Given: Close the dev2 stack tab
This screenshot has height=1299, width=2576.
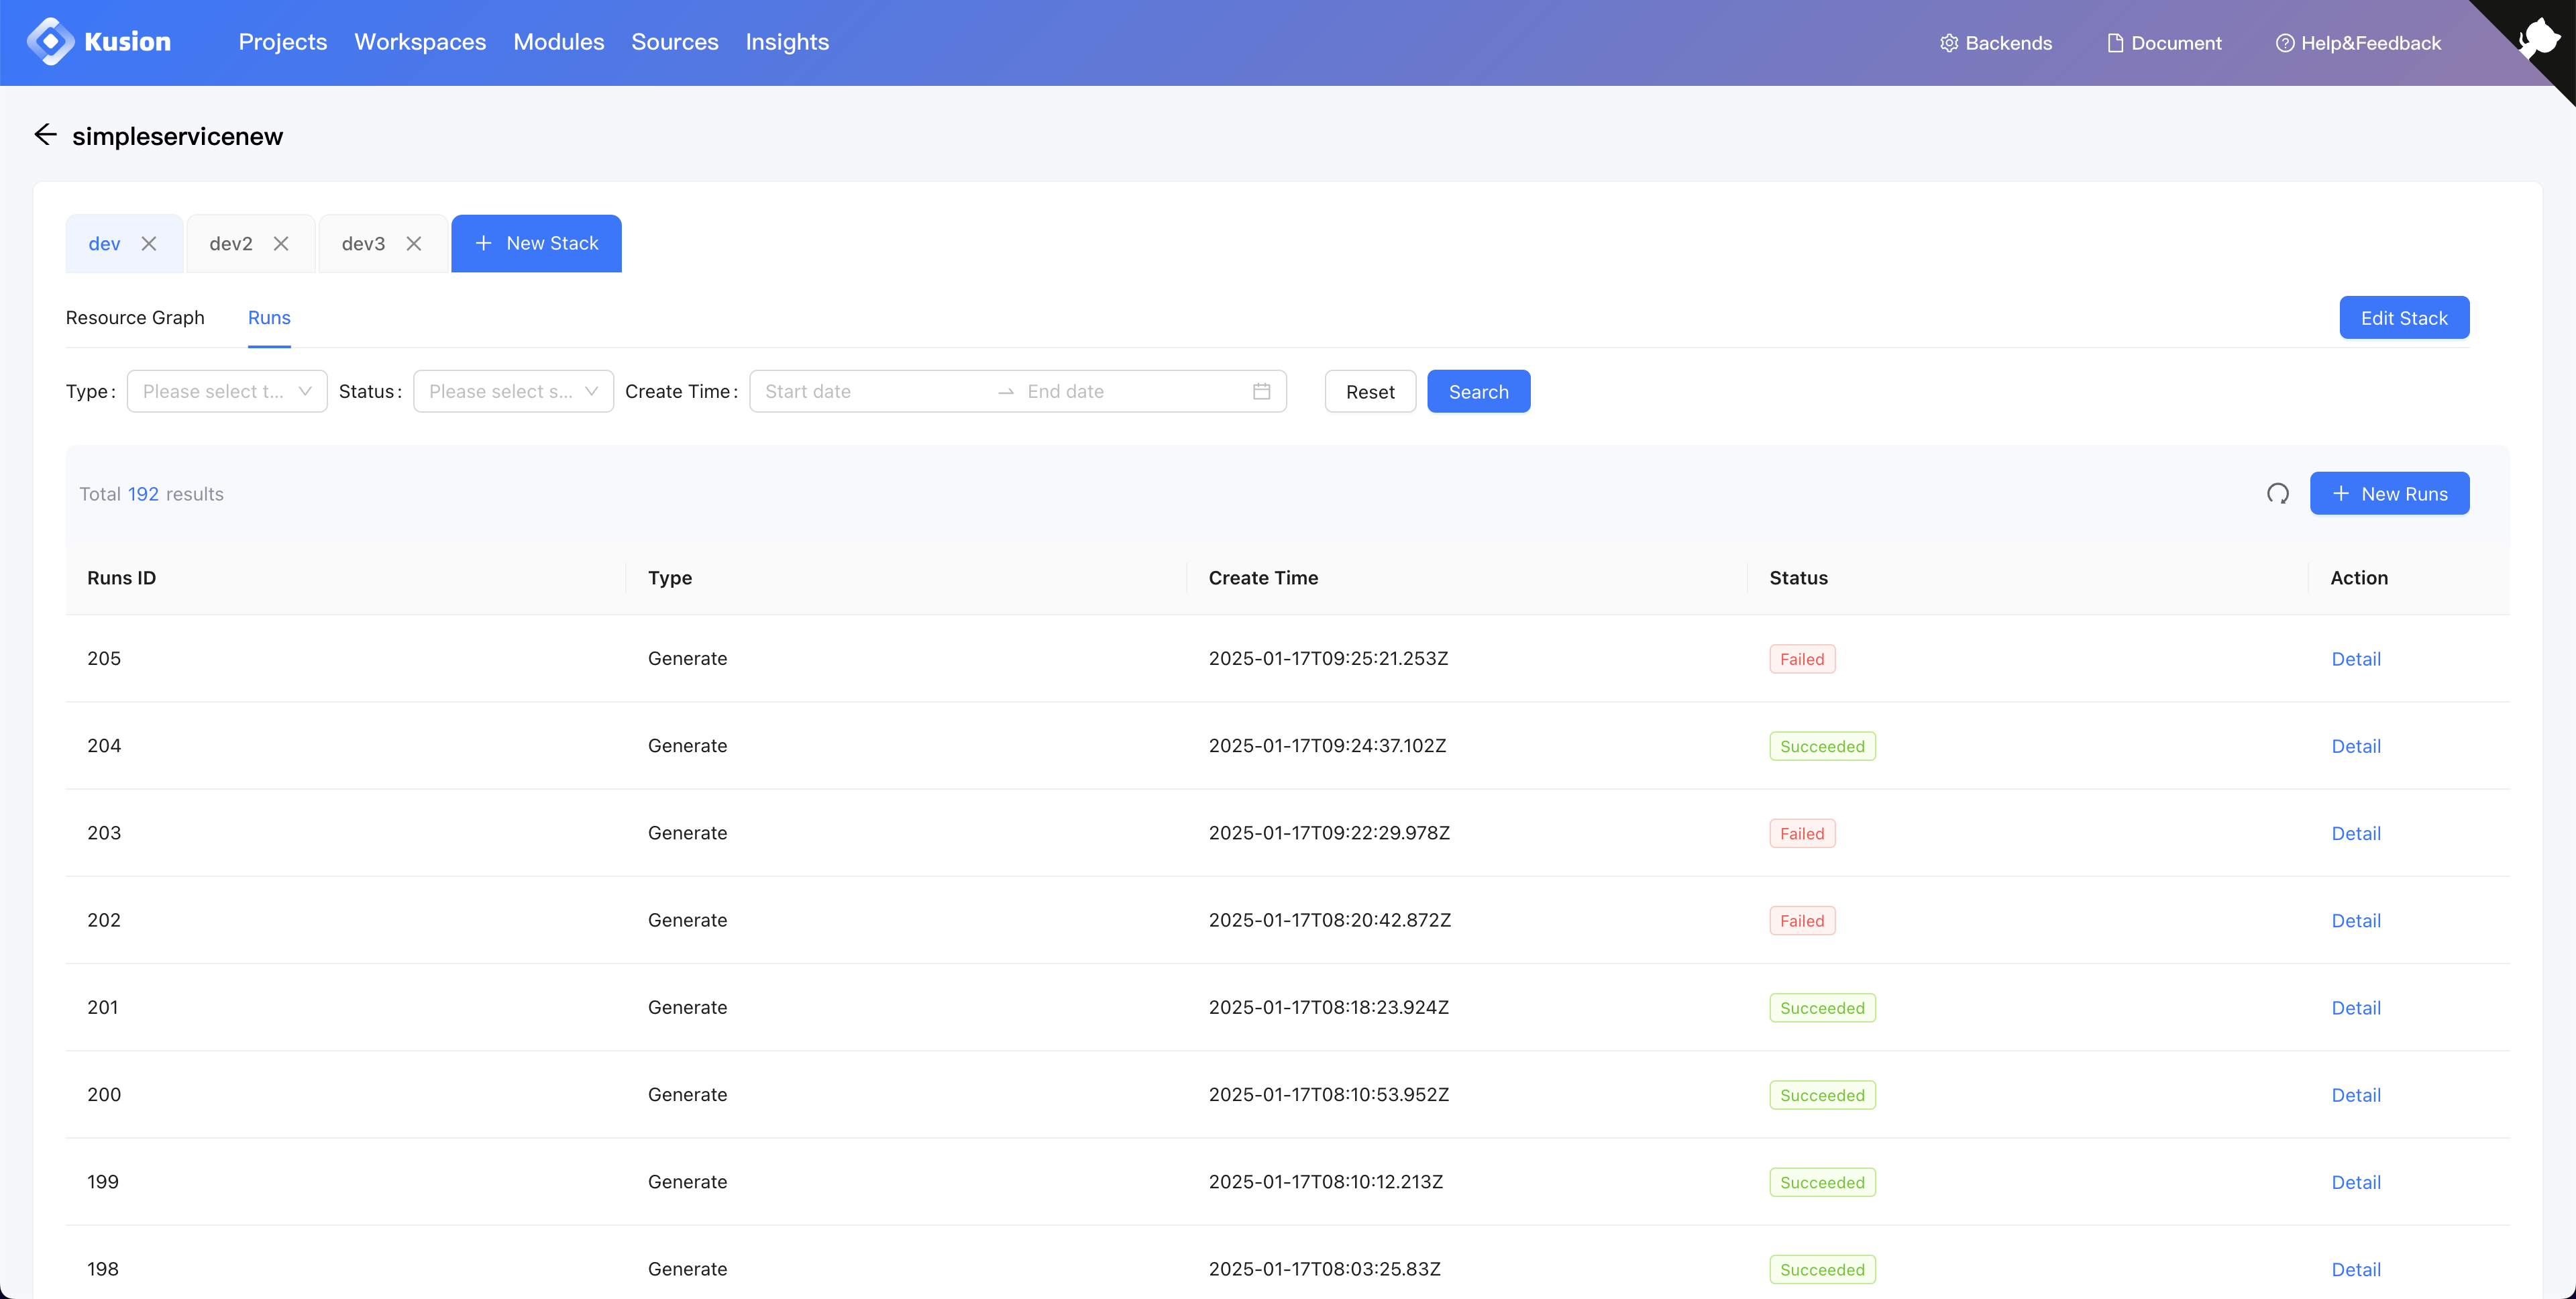Looking at the screenshot, I should (x=281, y=243).
